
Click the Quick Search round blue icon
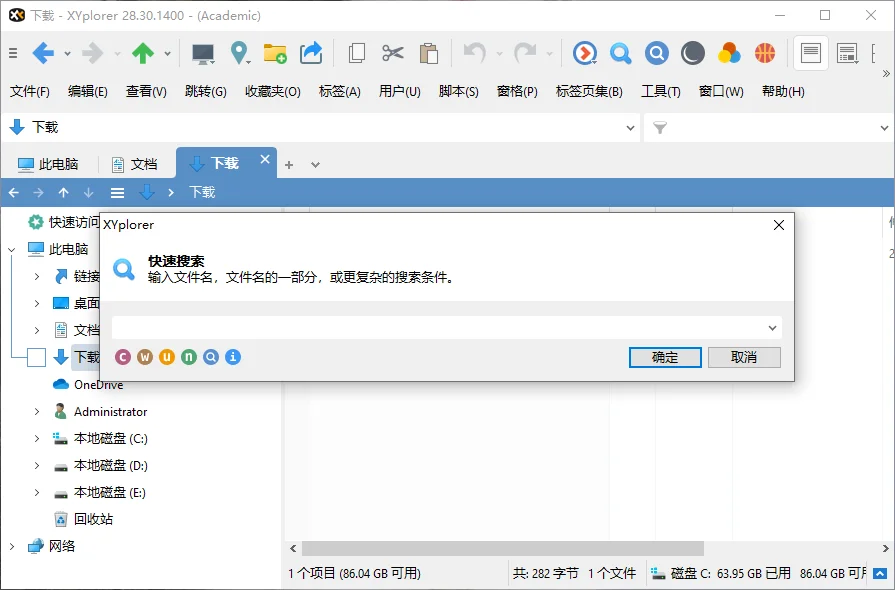point(656,53)
